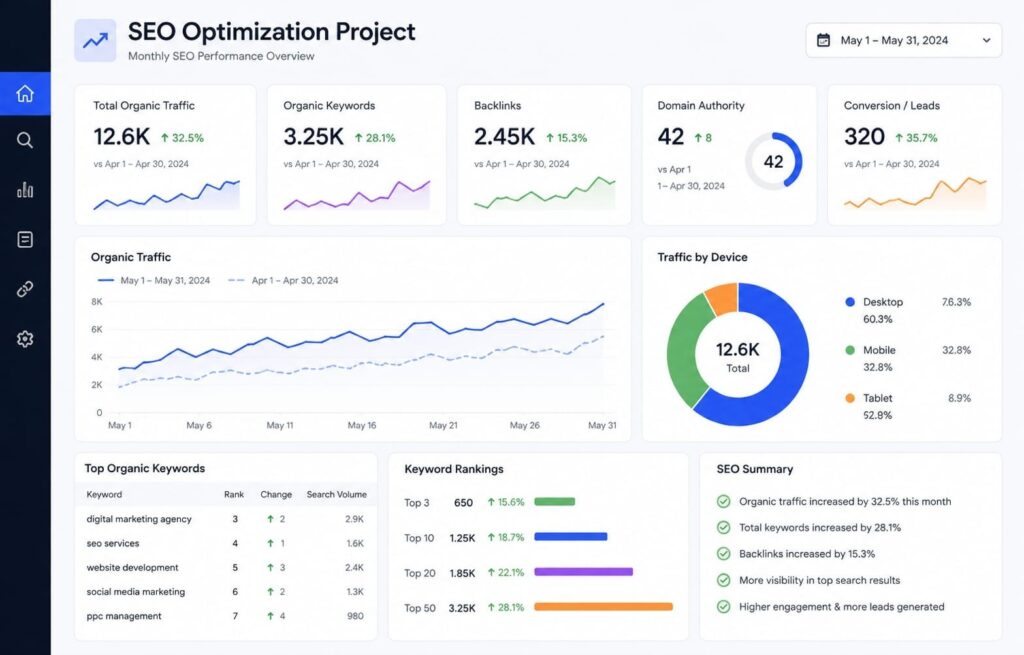Open the backlinks chain sidebar icon
1024x655 pixels.
tap(25, 289)
